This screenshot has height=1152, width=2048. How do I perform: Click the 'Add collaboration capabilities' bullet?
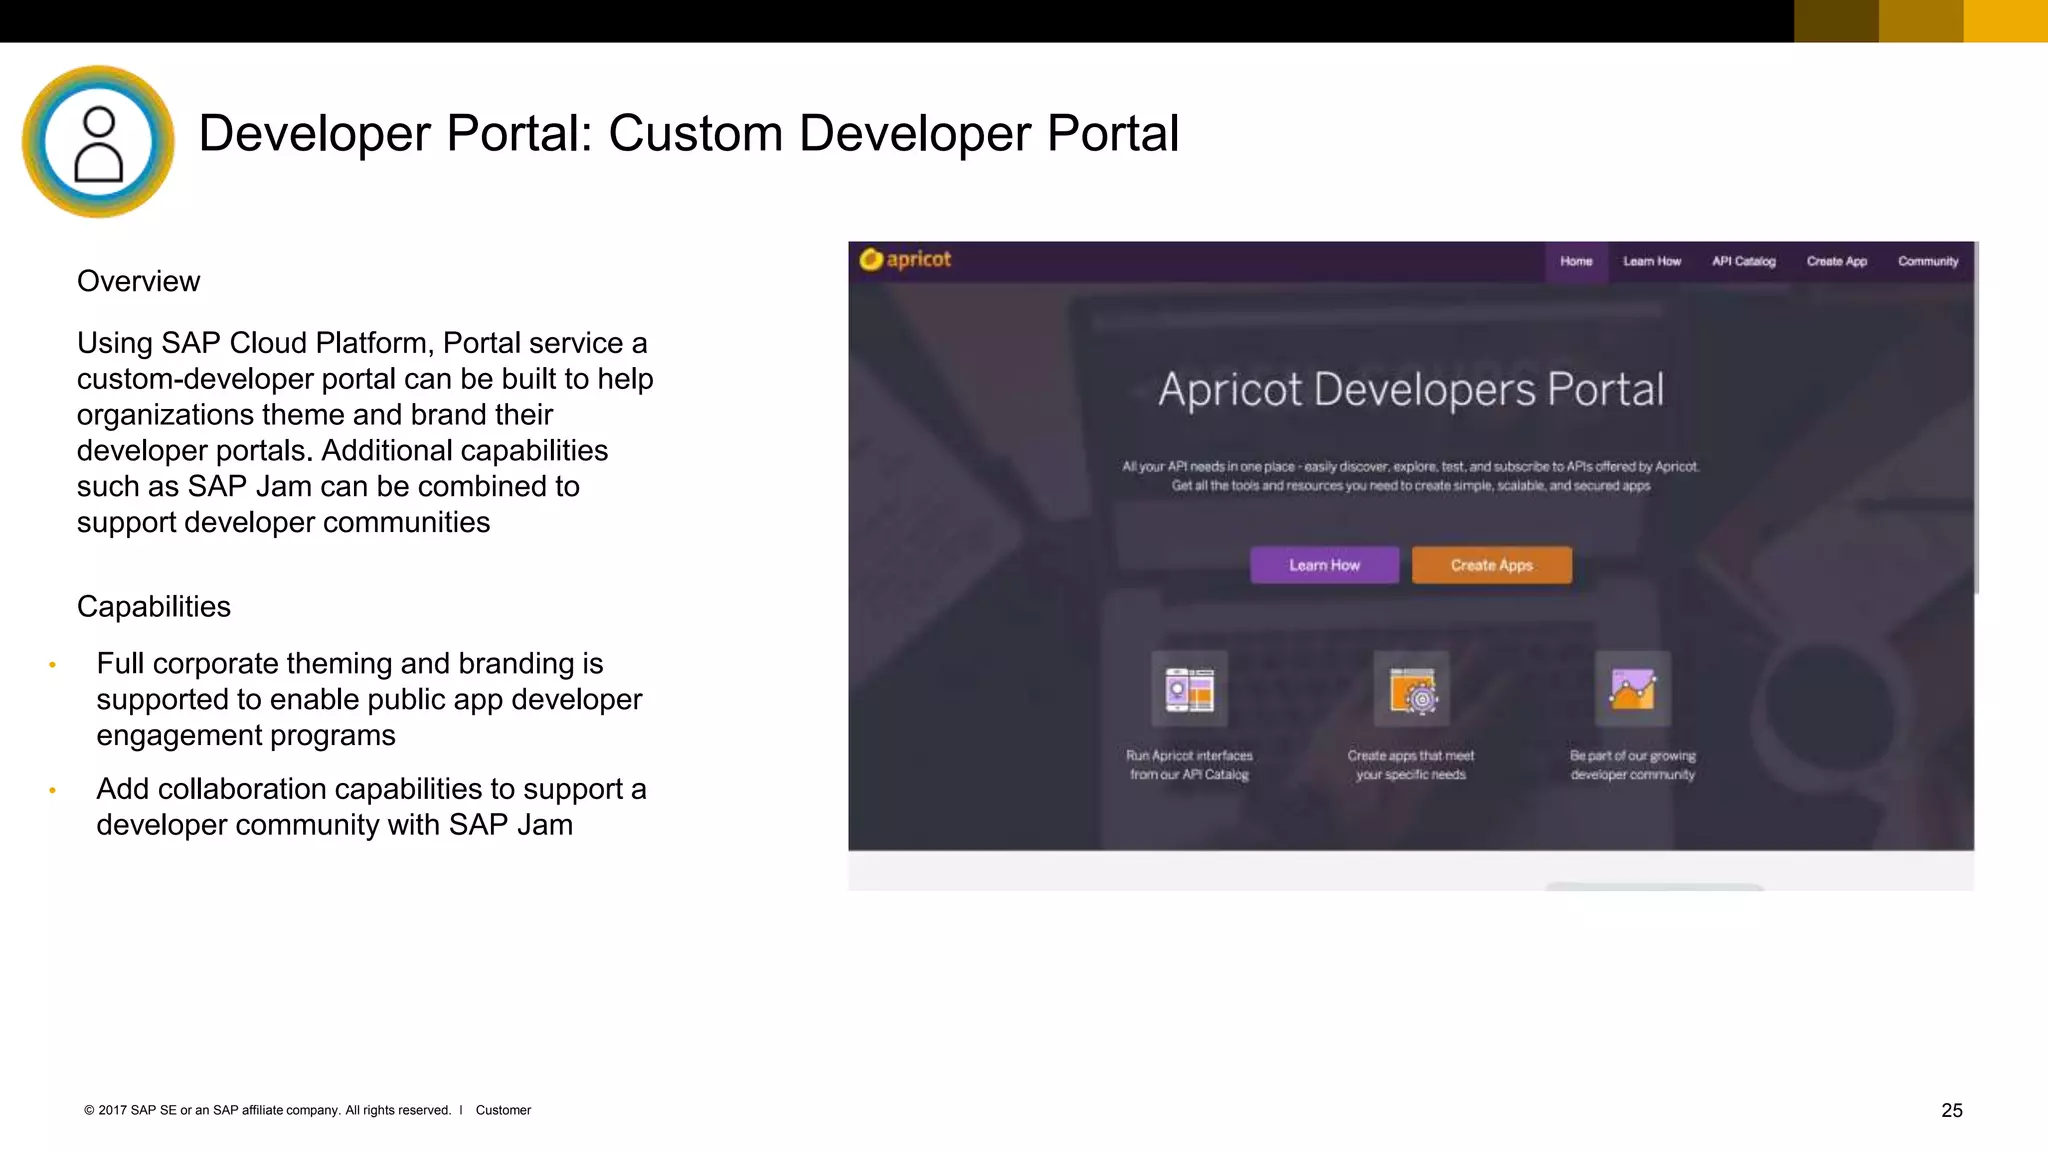[371, 806]
